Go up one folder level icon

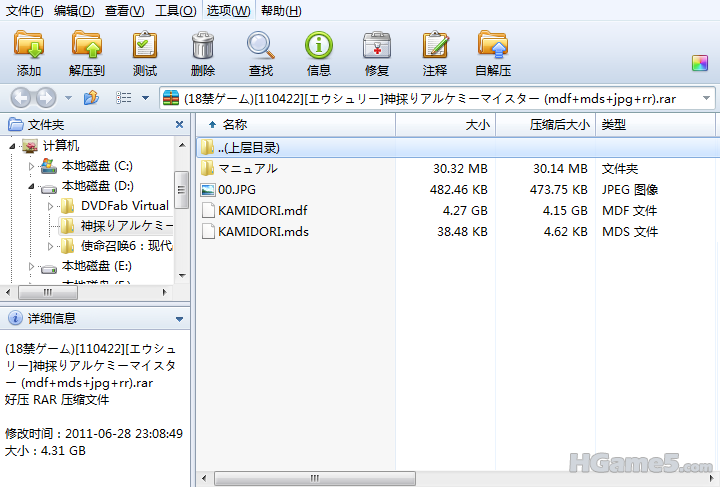coord(91,98)
